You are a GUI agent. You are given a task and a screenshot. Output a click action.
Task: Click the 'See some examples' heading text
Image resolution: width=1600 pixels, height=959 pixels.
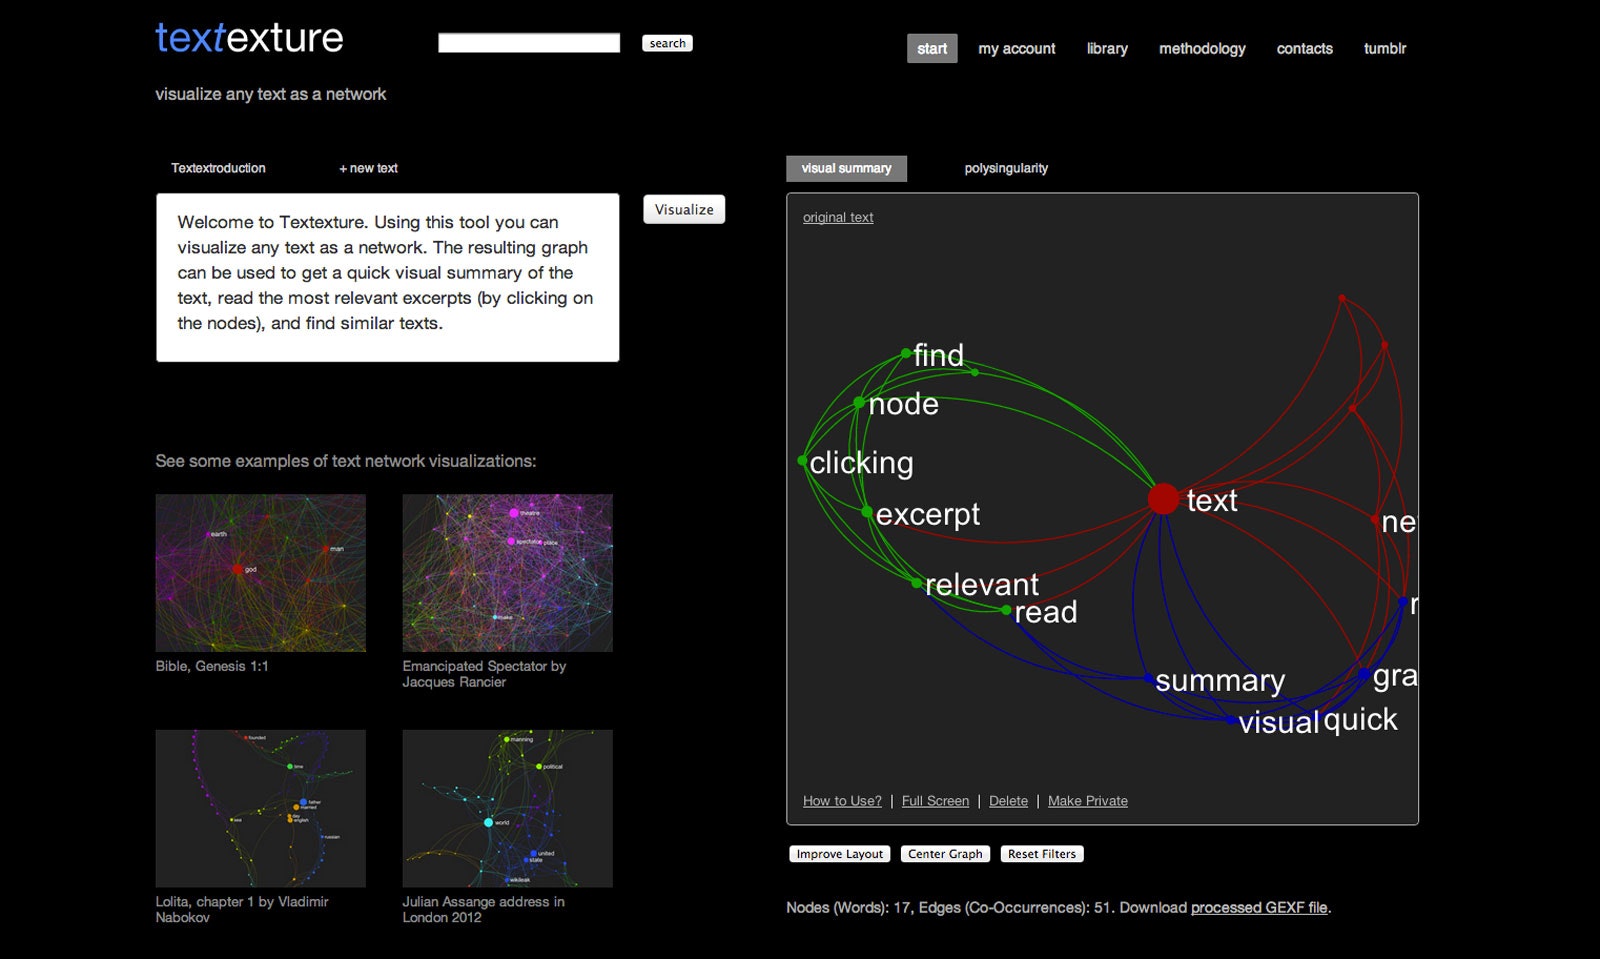(346, 461)
